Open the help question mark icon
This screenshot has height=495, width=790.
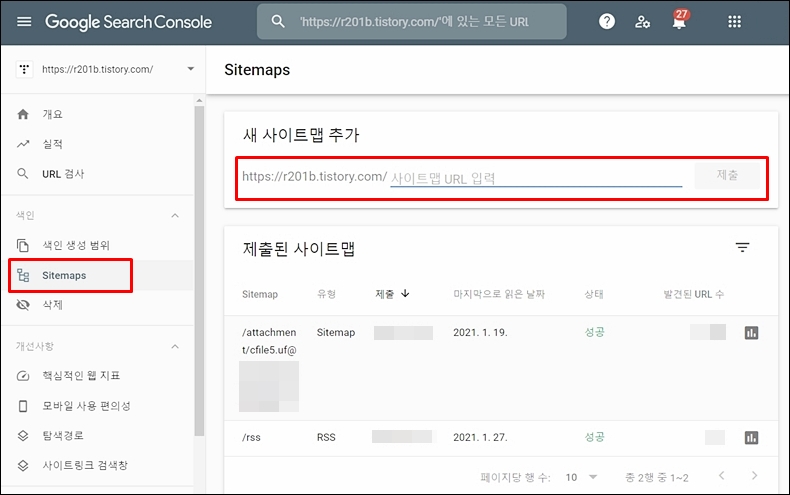coord(607,22)
